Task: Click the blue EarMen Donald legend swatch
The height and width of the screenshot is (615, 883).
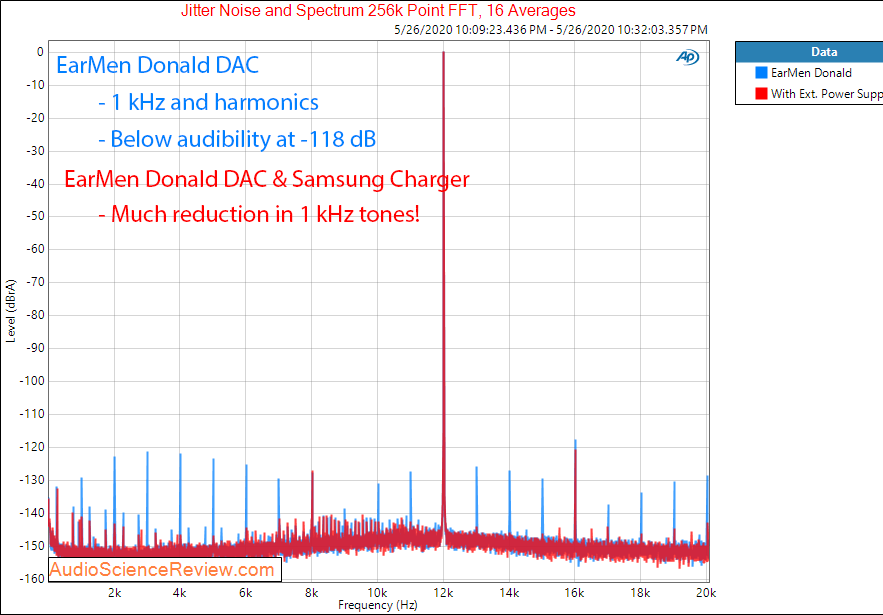Action: pyautogui.click(x=761, y=73)
